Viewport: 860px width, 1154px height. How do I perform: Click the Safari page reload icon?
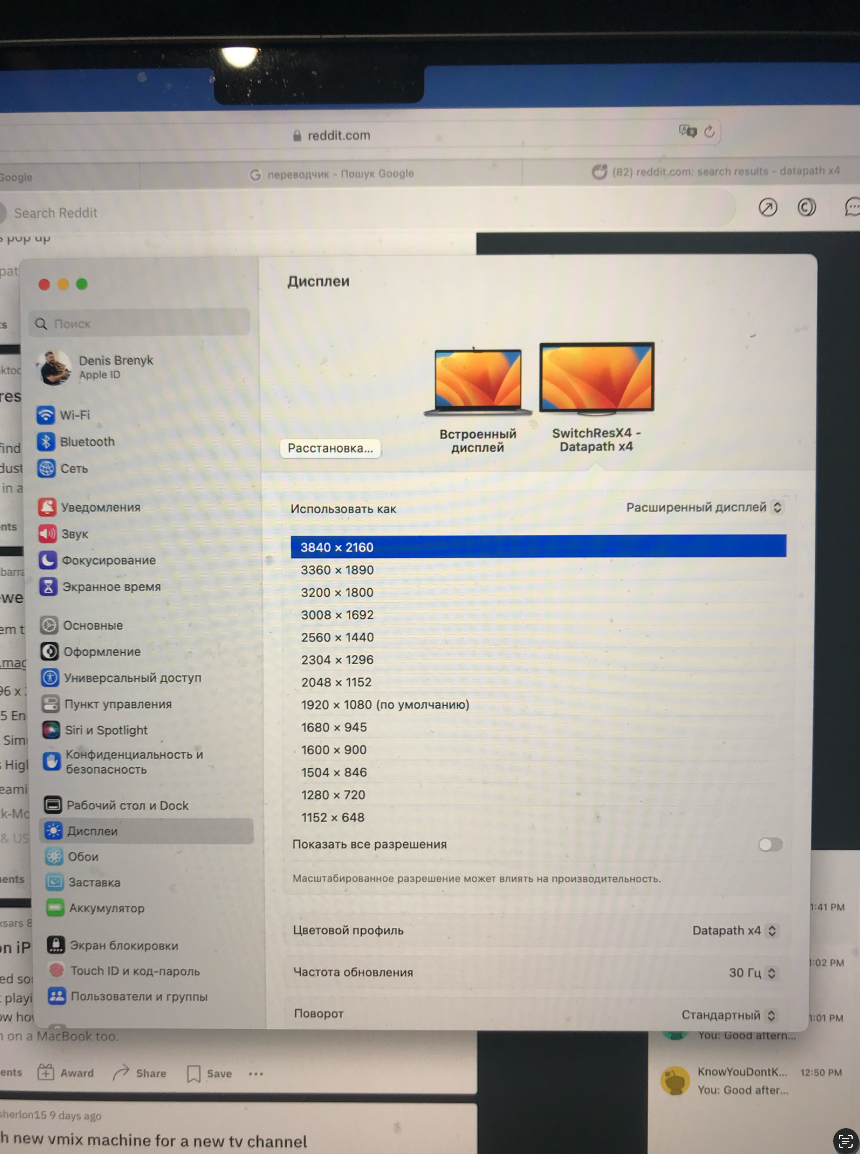click(710, 132)
